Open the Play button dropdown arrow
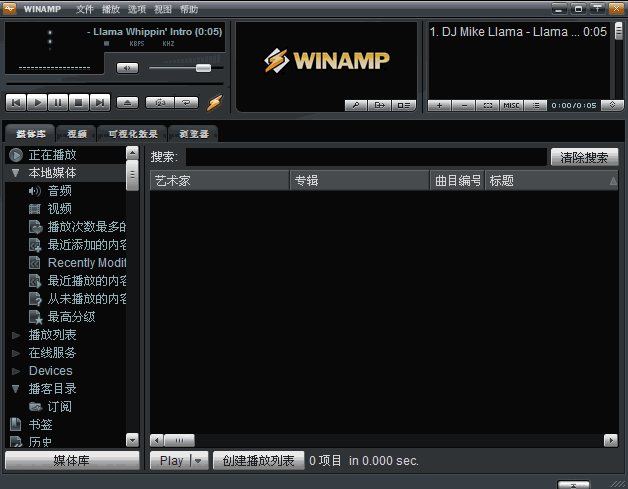The height and width of the screenshot is (489, 628). pyautogui.click(x=197, y=461)
